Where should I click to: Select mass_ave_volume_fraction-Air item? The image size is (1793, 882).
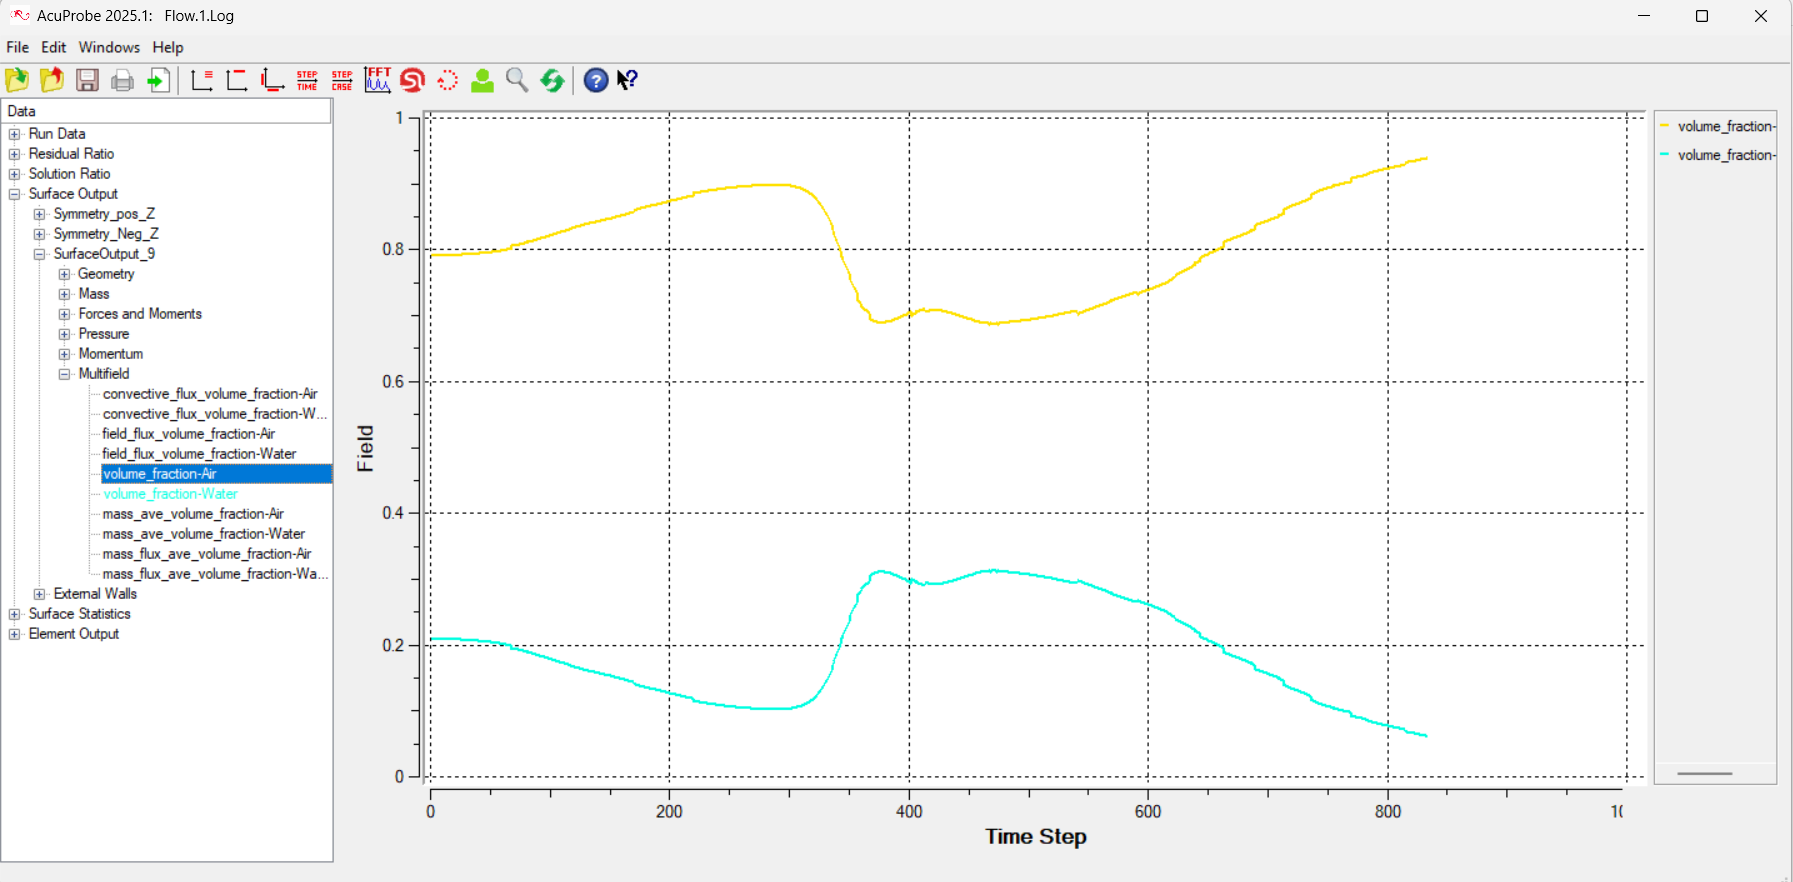tap(193, 514)
